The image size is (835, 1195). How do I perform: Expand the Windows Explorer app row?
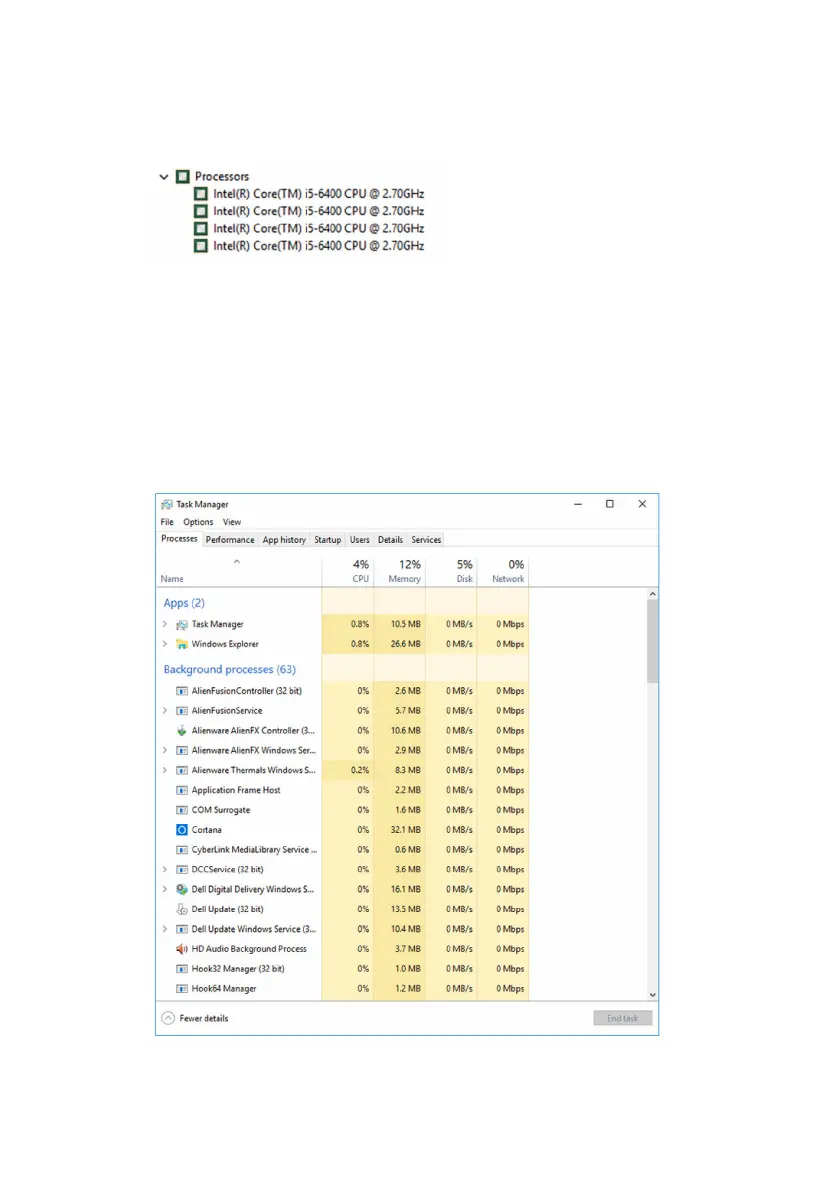(165, 644)
